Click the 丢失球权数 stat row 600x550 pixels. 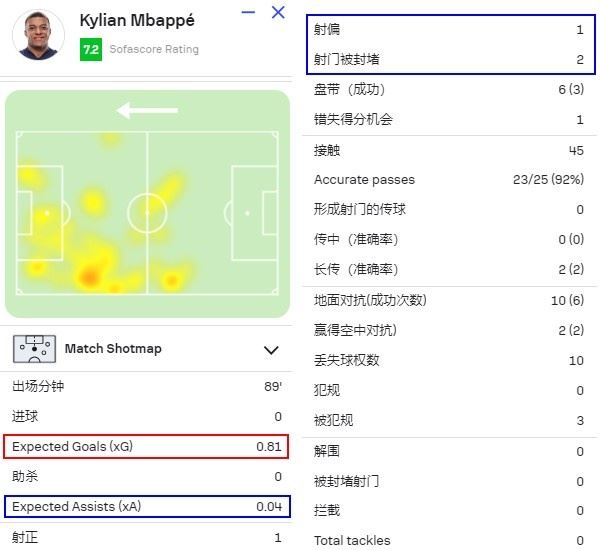coord(449,360)
